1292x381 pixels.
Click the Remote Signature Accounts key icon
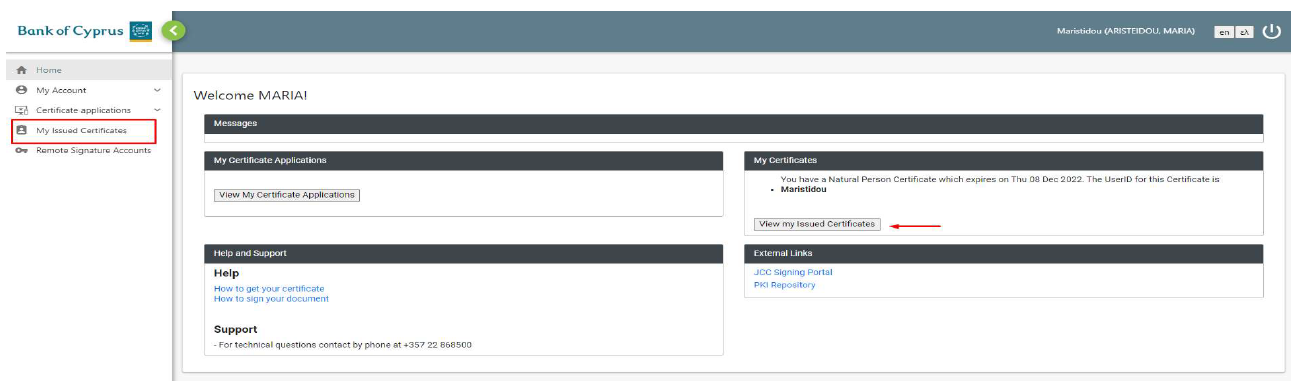21,150
